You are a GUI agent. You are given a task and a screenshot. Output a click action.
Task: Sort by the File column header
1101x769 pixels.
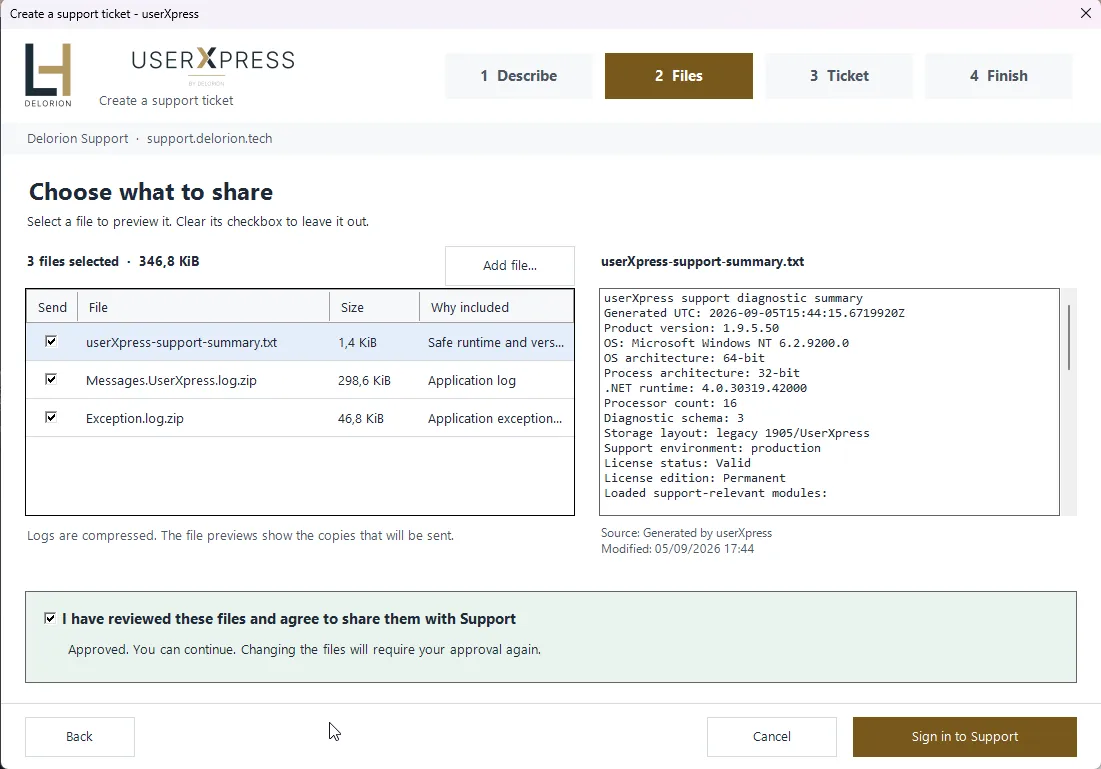click(204, 307)
